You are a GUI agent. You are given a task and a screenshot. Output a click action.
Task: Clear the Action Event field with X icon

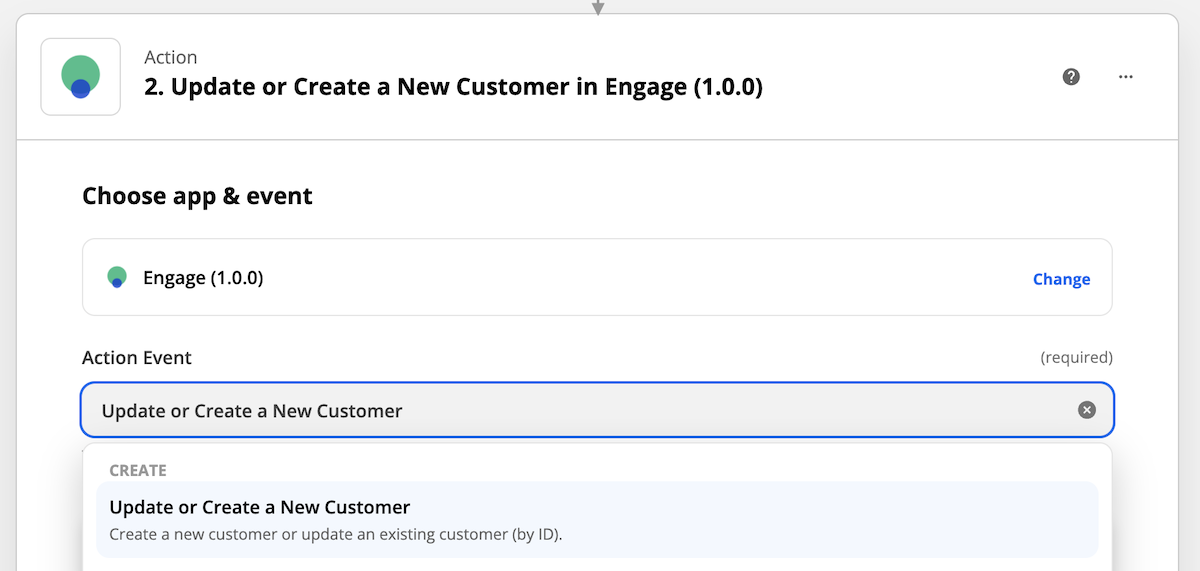1087,410
